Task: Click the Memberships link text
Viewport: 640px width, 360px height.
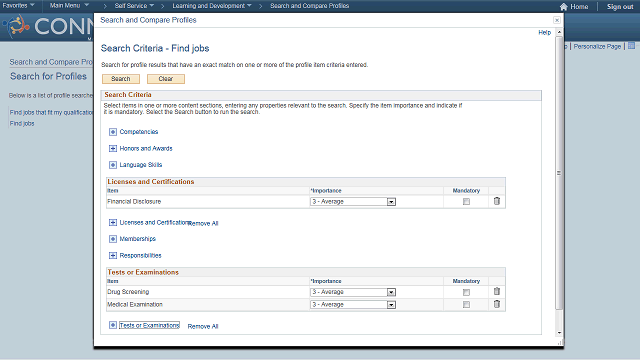Action: tap(138, 239)
